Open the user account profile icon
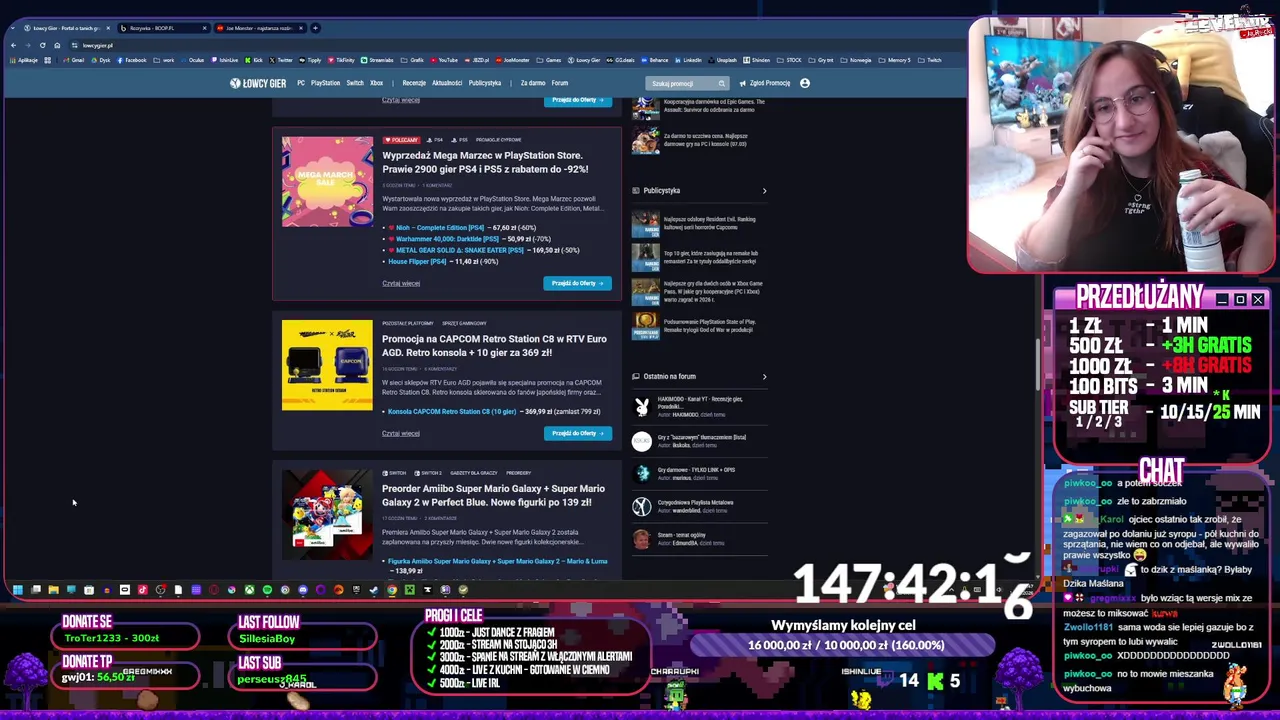This screenshot has height=720, width=1280. (805, 83)
